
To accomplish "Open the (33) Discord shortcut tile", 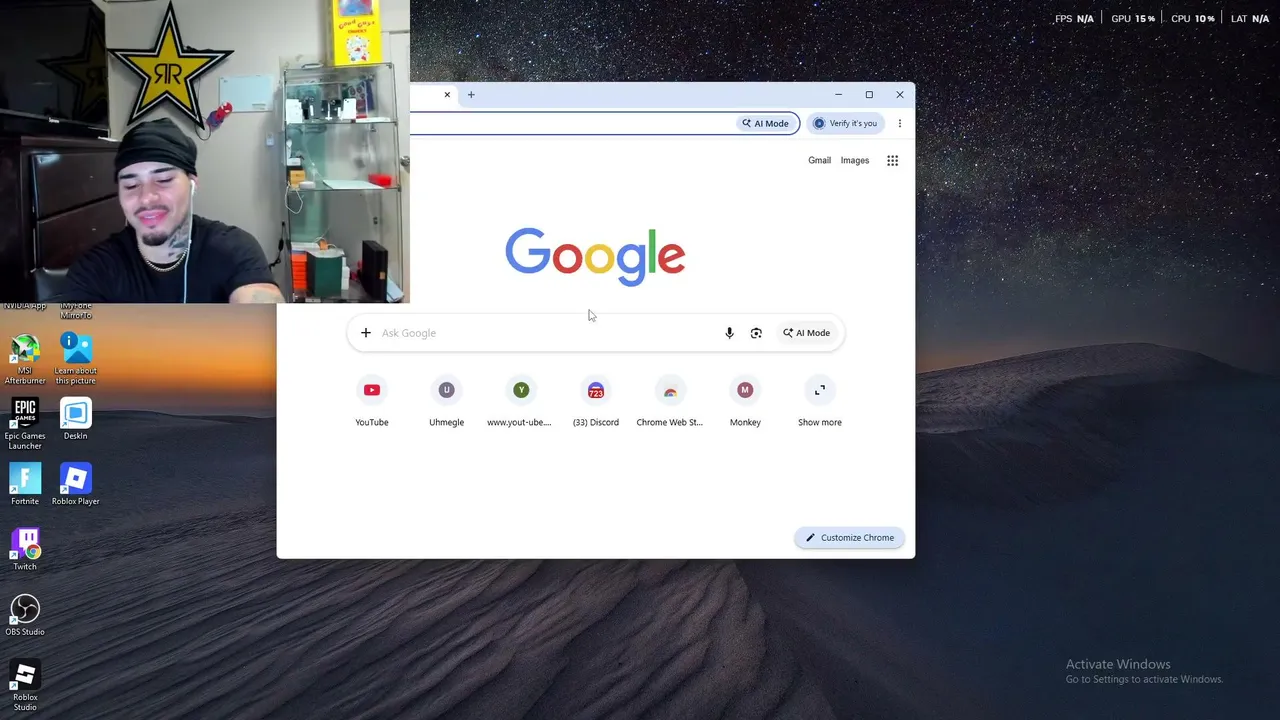I will pyautogui.click(x=596, y=403).
